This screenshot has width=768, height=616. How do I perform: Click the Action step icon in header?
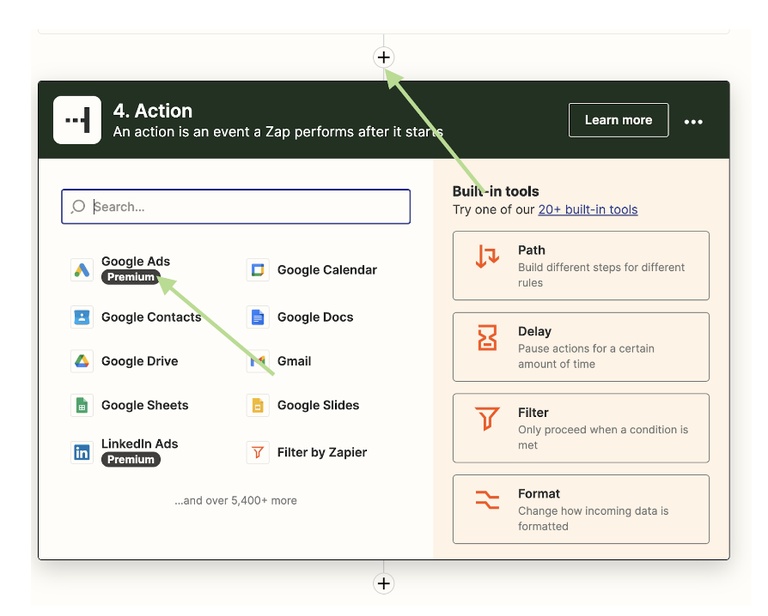tap(77, 120)
